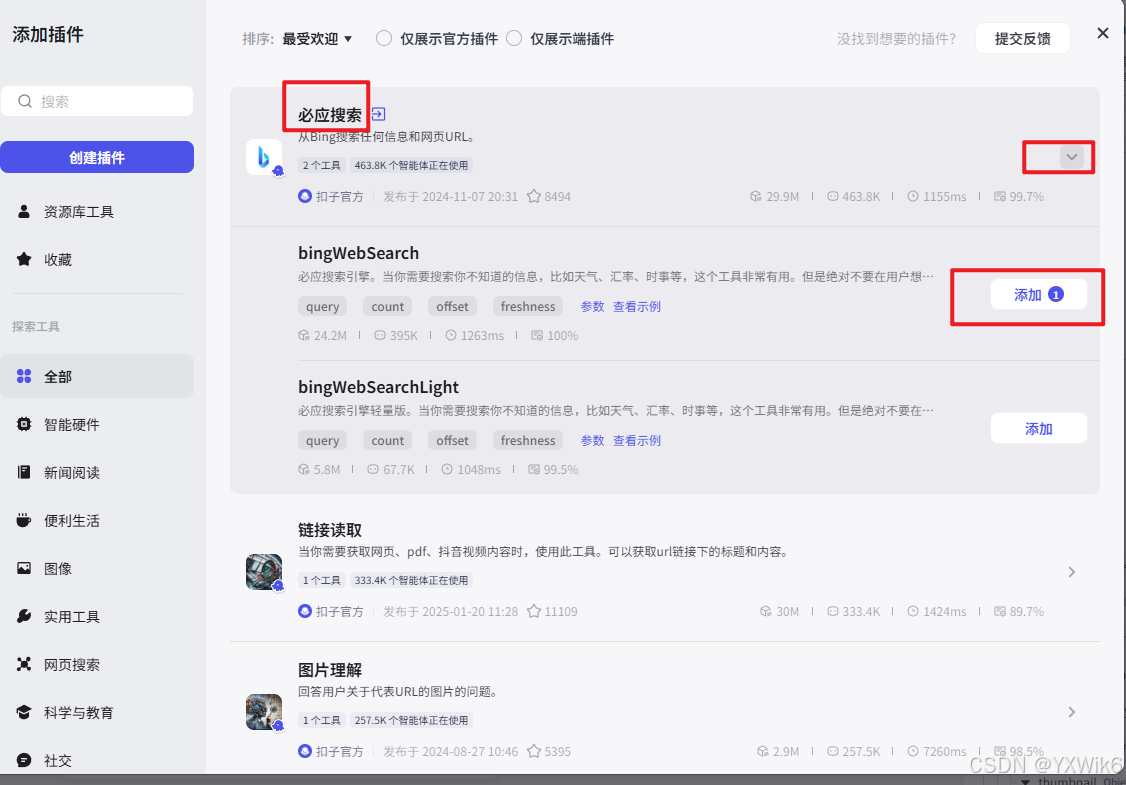Click 扣子官方 badge icon under 链接读取

click(305, 611)
